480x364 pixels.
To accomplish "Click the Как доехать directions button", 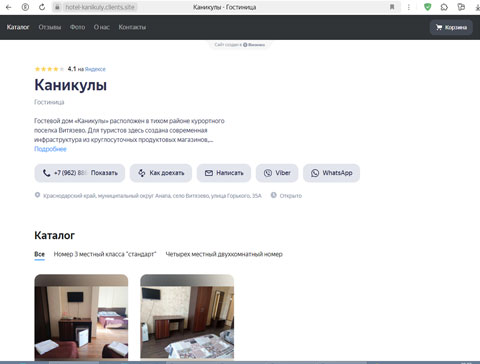I will (x=161, y=173).
